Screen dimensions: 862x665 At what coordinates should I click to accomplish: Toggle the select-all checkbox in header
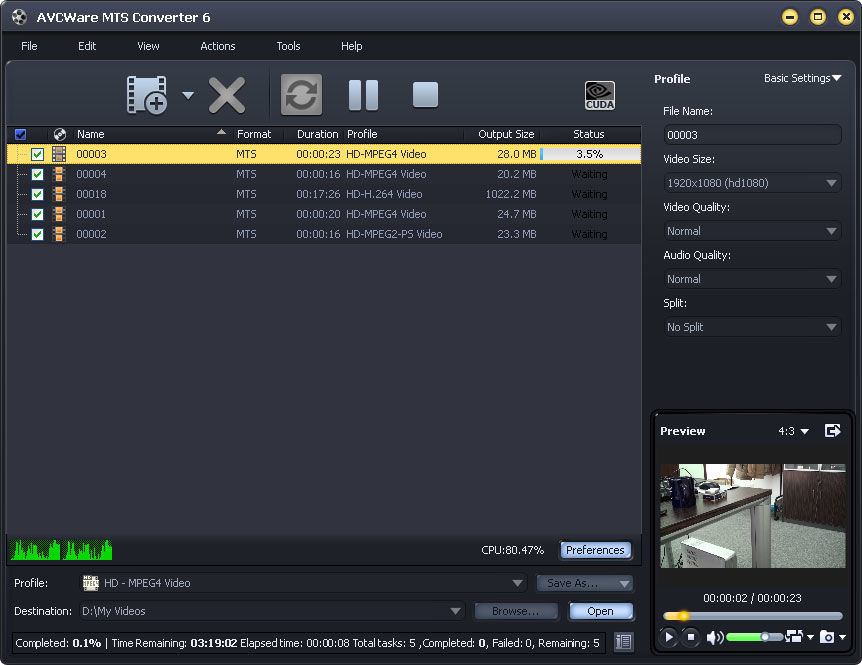click(x=20, y=134)
